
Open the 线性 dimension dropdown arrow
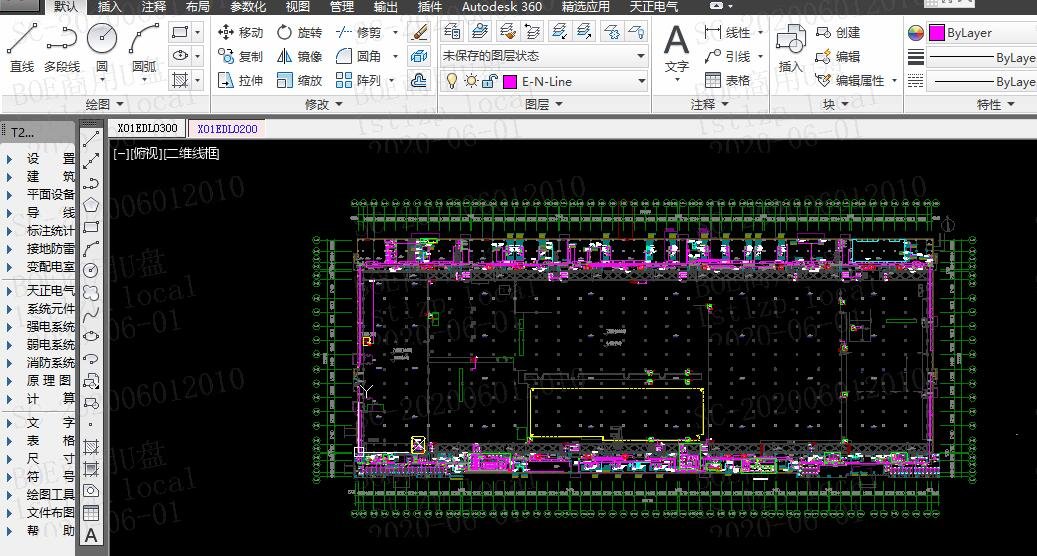coord(761,32)
